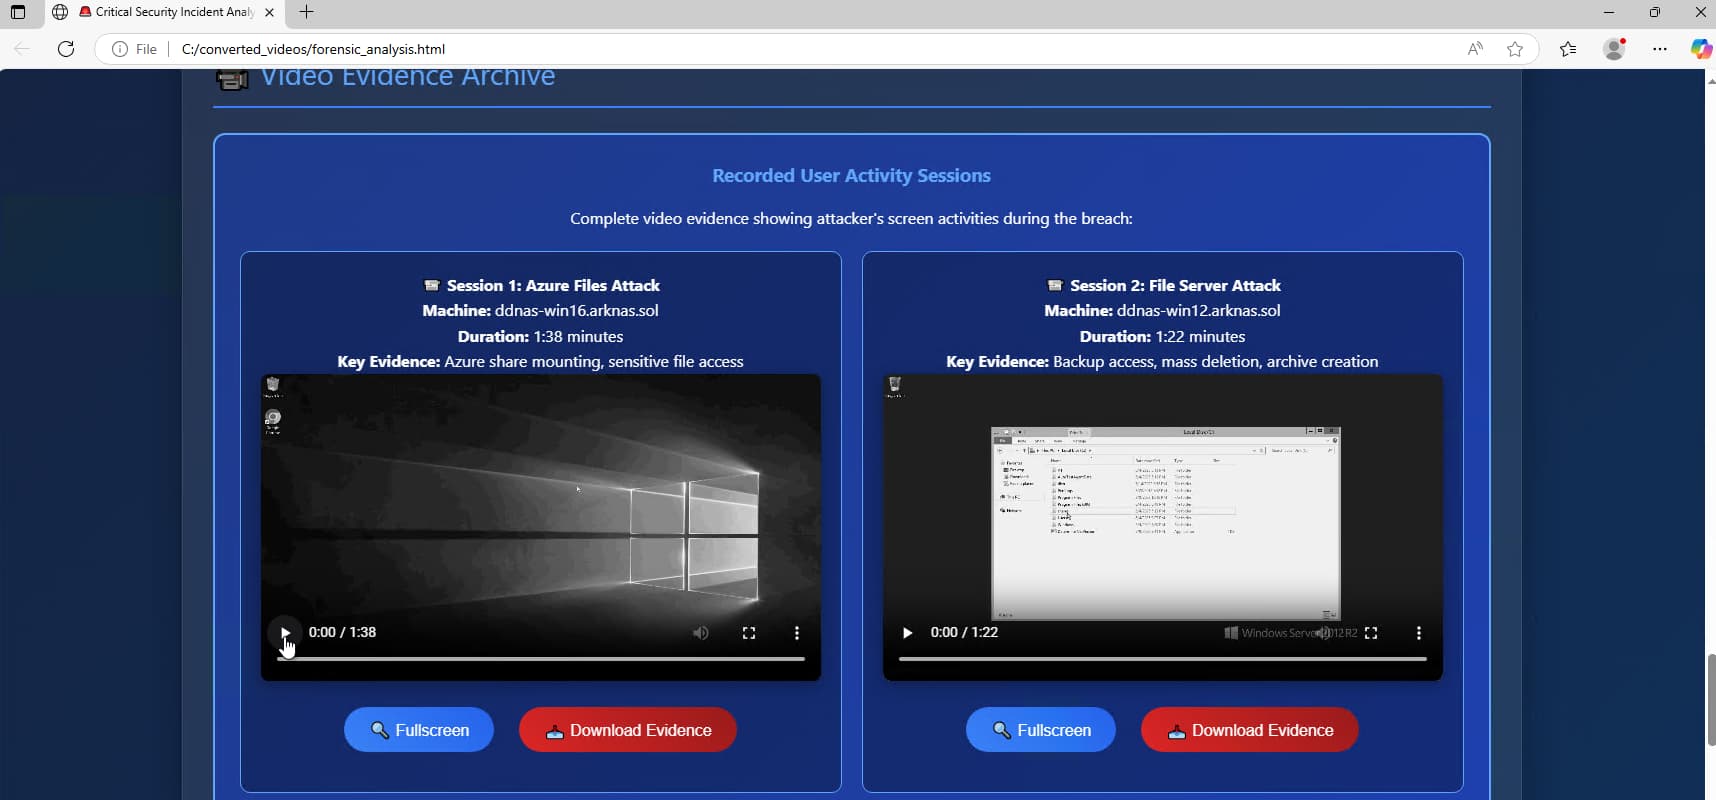Open the Favorites list icon
This screenshot has width=1716, height=800.
point(1568,49)
